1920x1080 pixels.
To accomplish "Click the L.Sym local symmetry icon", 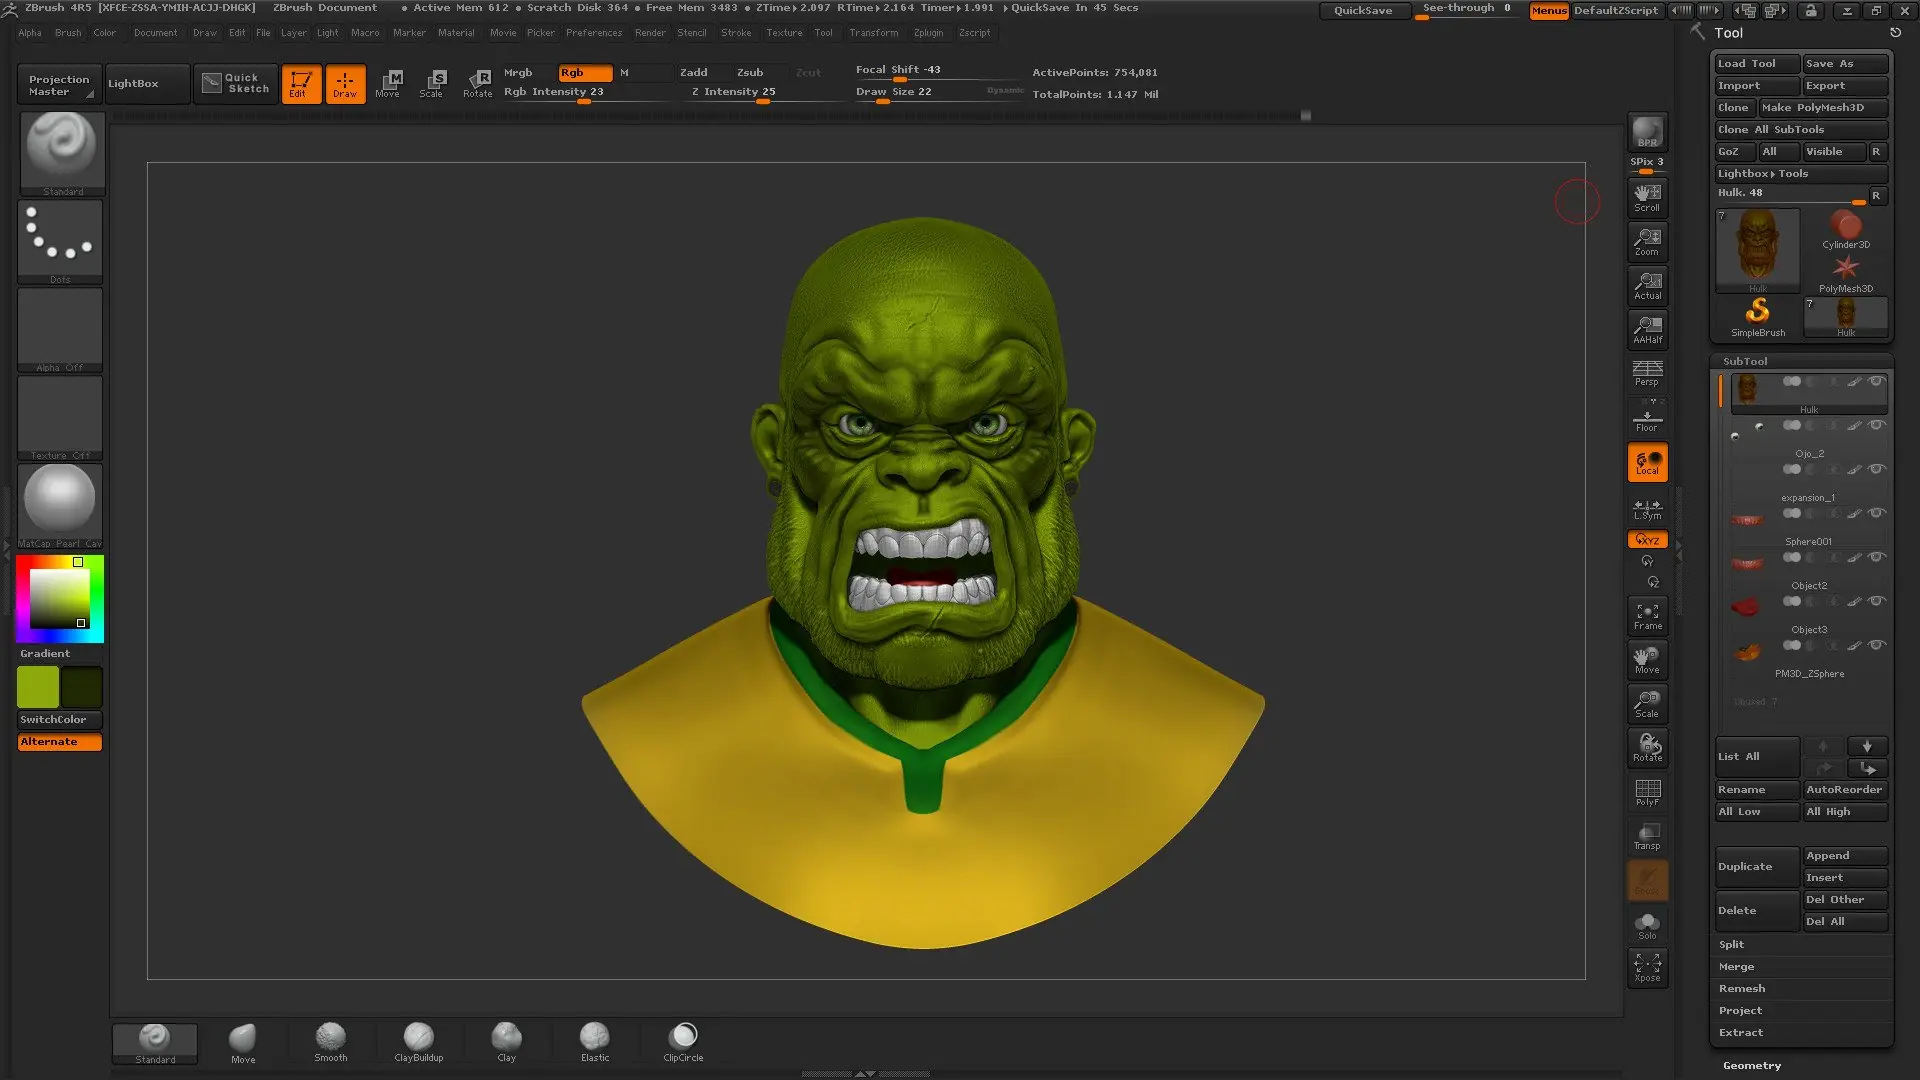I will 1647,509.
